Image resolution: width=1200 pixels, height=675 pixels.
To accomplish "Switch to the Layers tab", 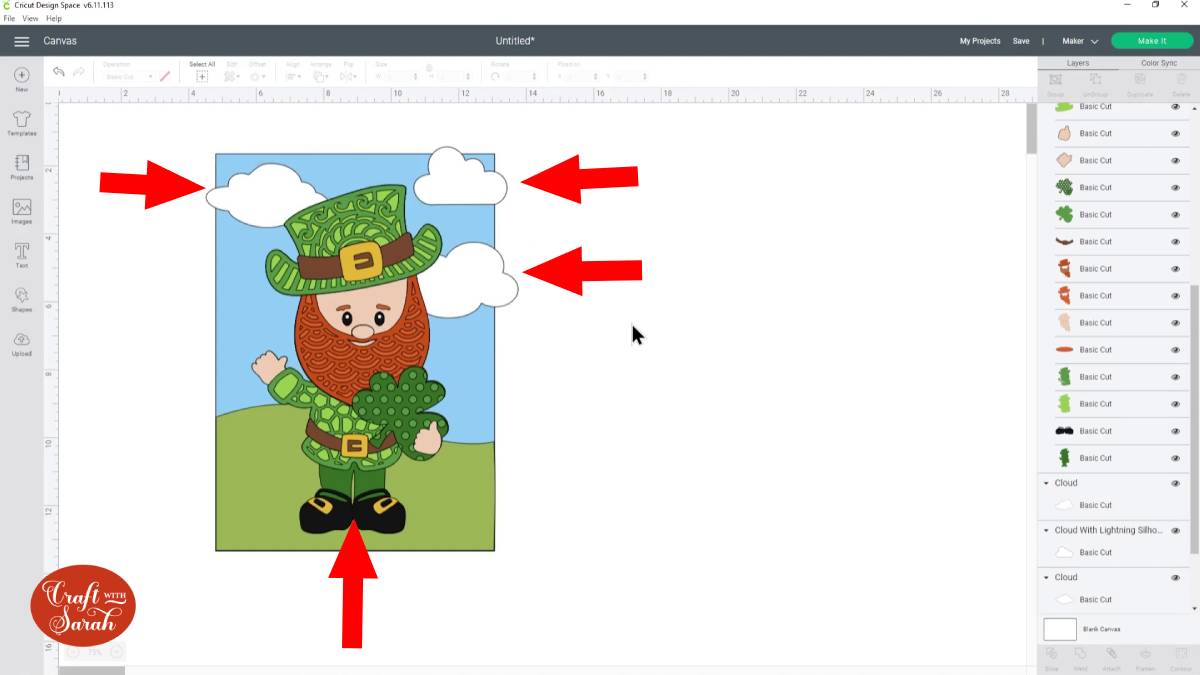I will [1078, 63].
